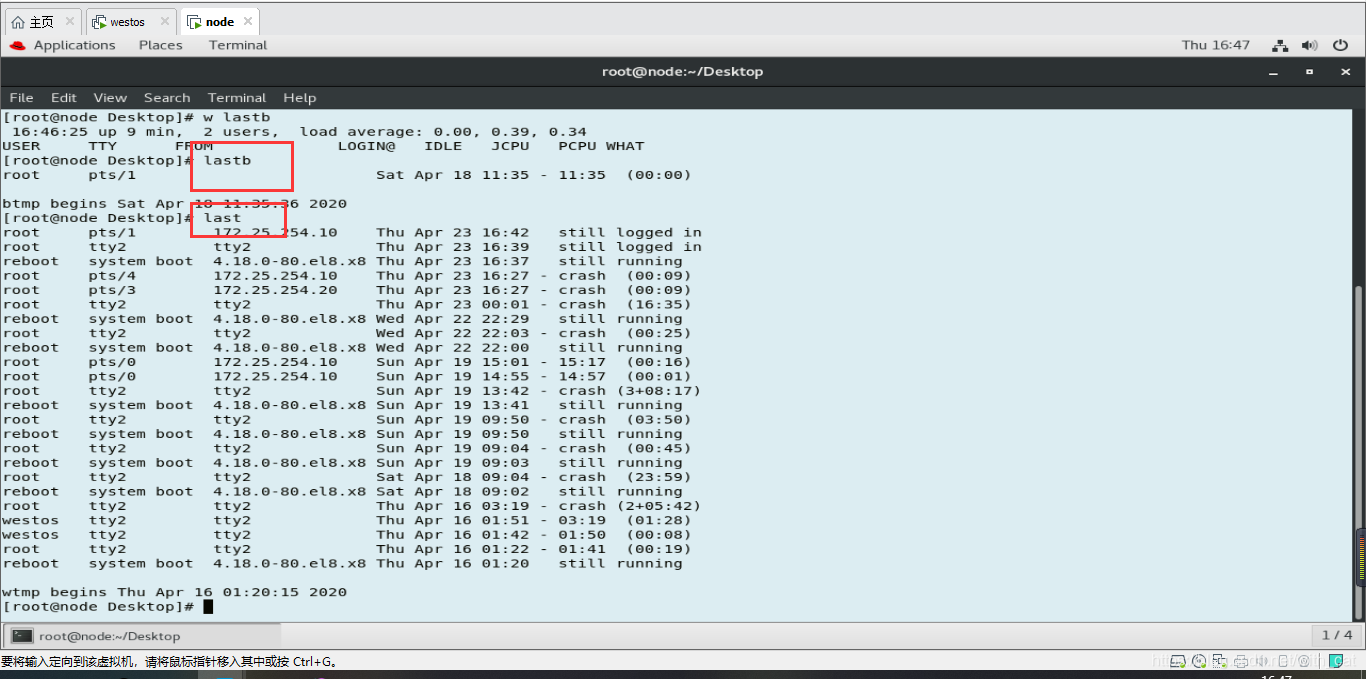Click the VMware sound card status icon
The width and height of the screenshot is (1366, 679).
coord(1260,661)
